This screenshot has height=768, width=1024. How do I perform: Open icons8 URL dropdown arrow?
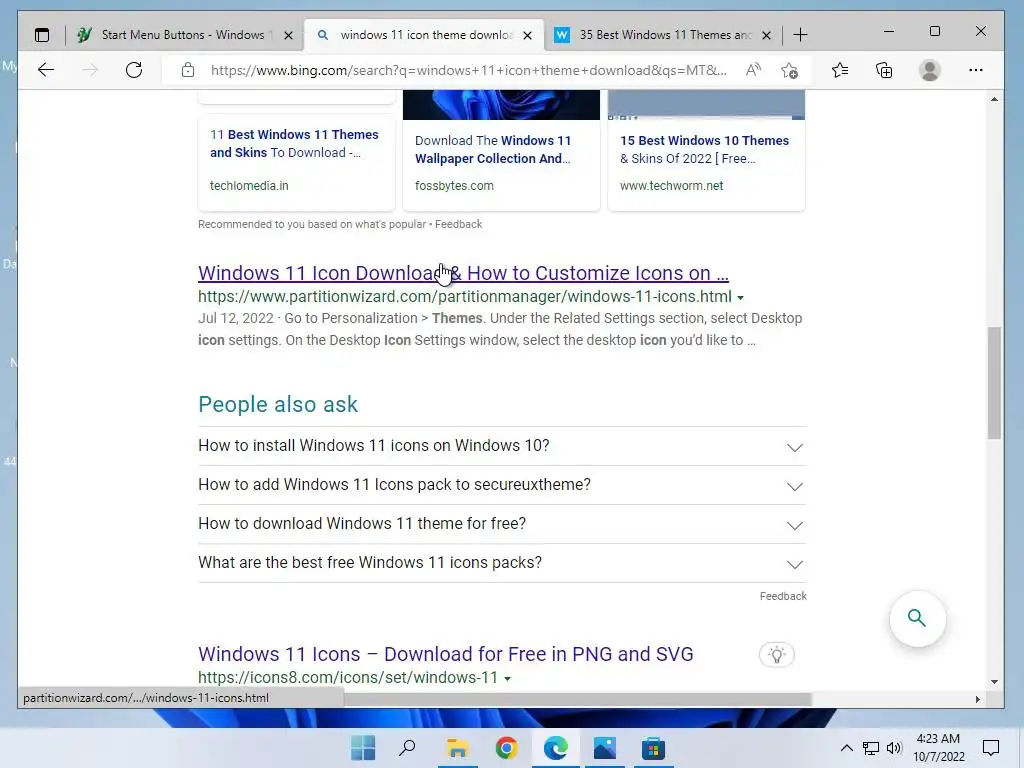pyautogui.click(x=507, y=679)
